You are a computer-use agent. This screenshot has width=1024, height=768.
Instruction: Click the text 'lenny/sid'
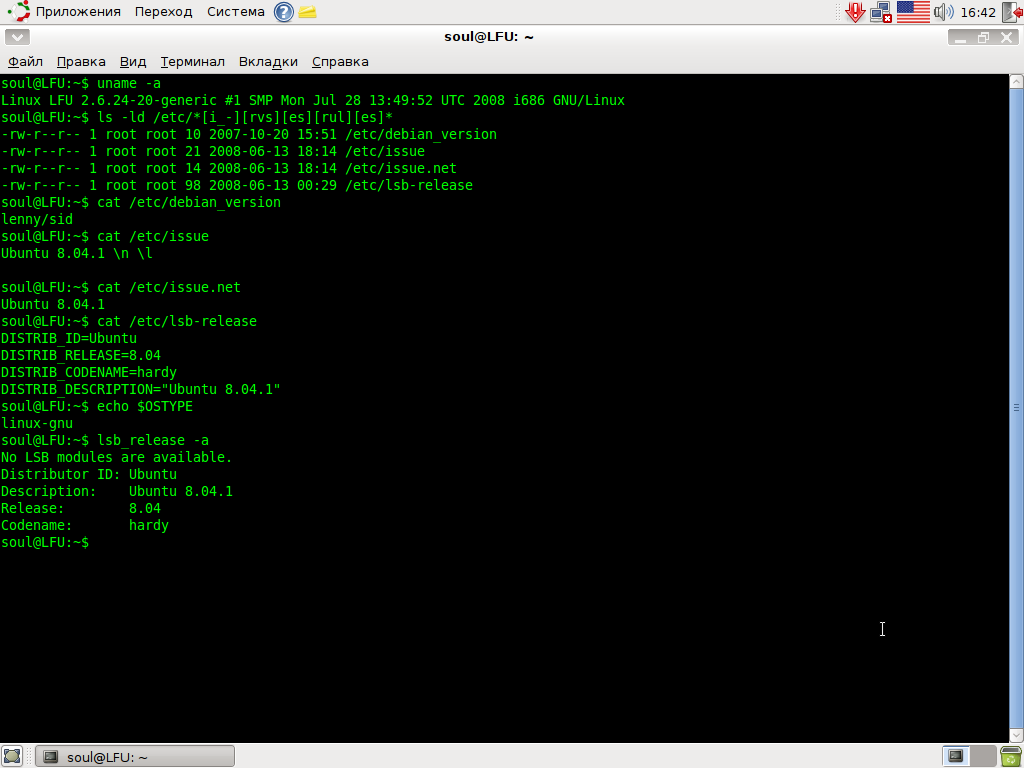37,219
